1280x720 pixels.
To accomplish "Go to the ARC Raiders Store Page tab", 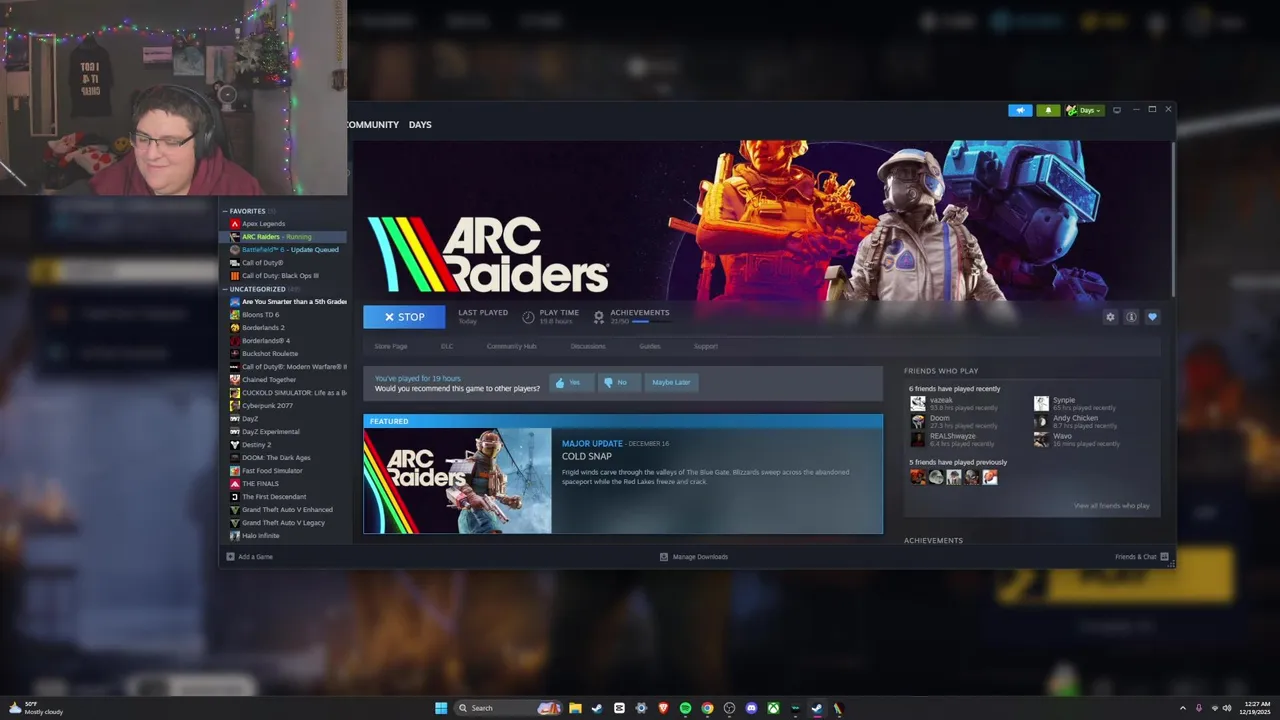I will (391, 346).
